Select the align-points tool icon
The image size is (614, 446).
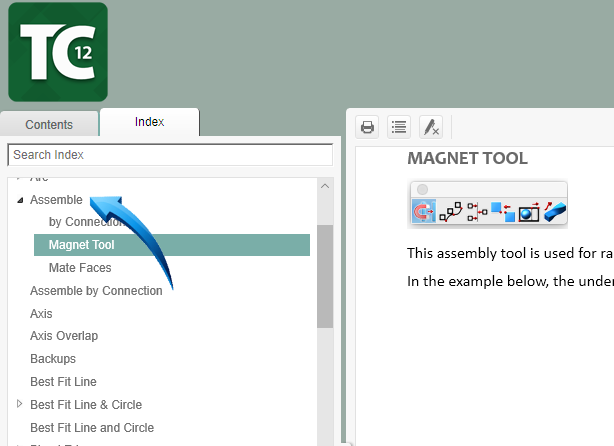point(477,212)
